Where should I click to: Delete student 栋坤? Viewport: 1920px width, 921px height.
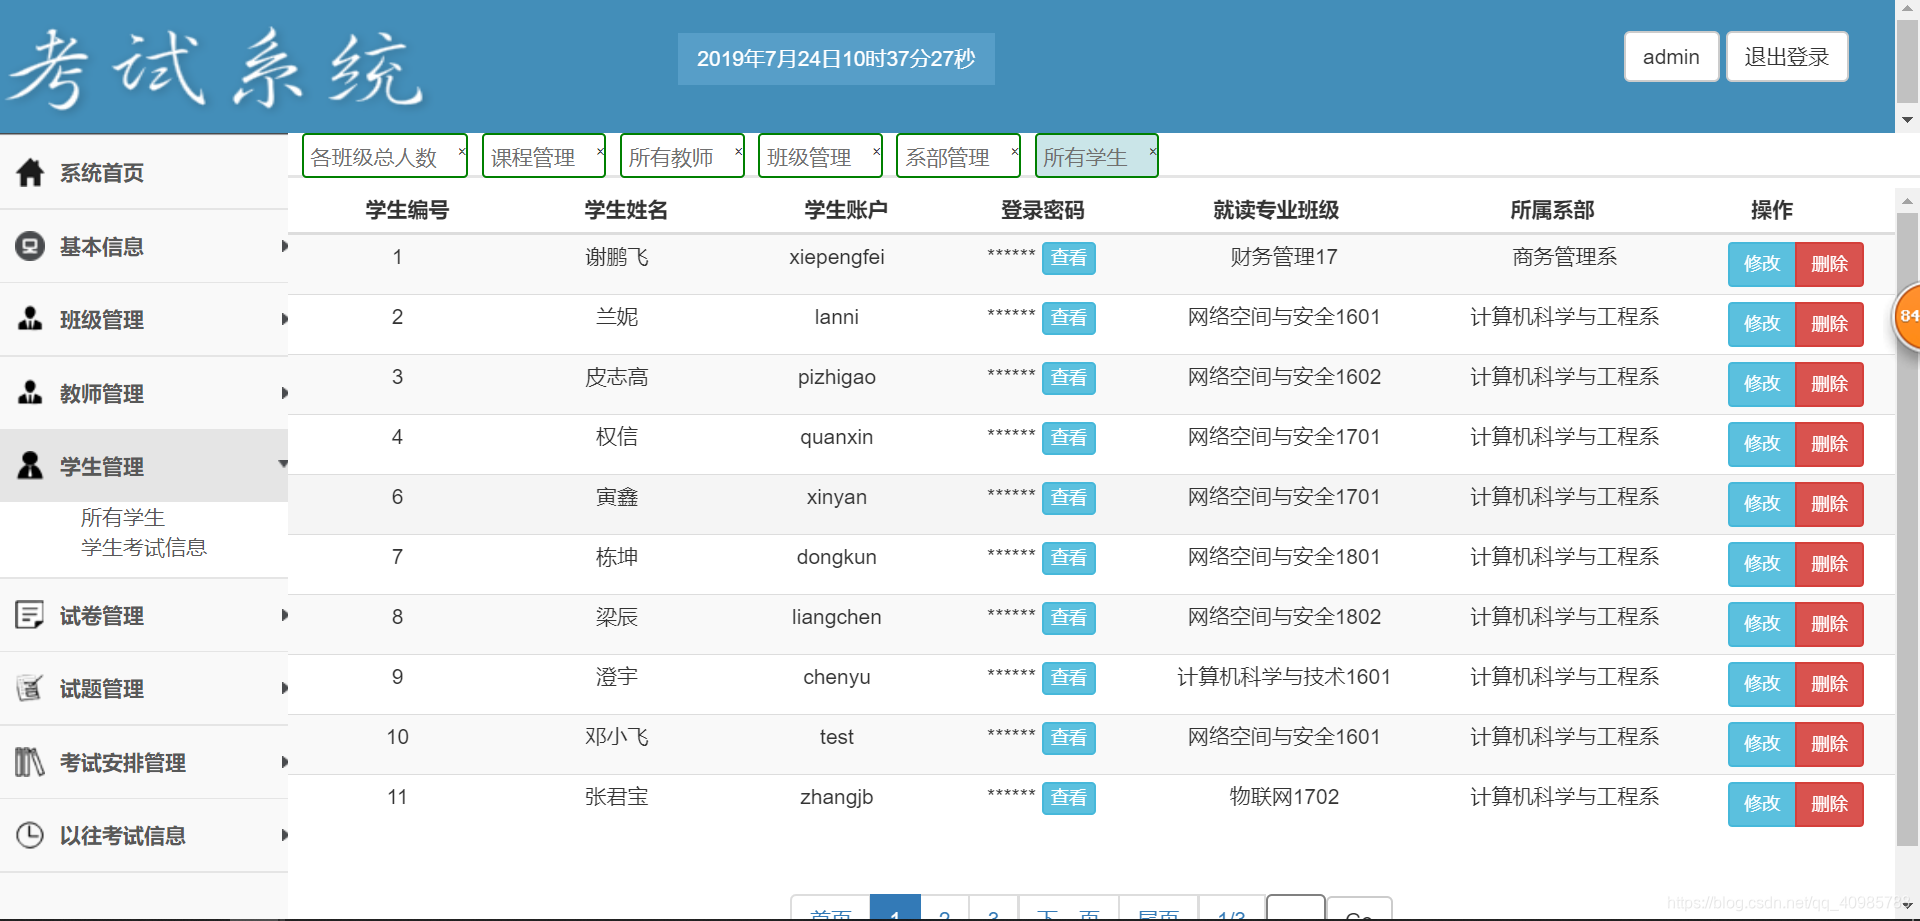(1829, 564)
